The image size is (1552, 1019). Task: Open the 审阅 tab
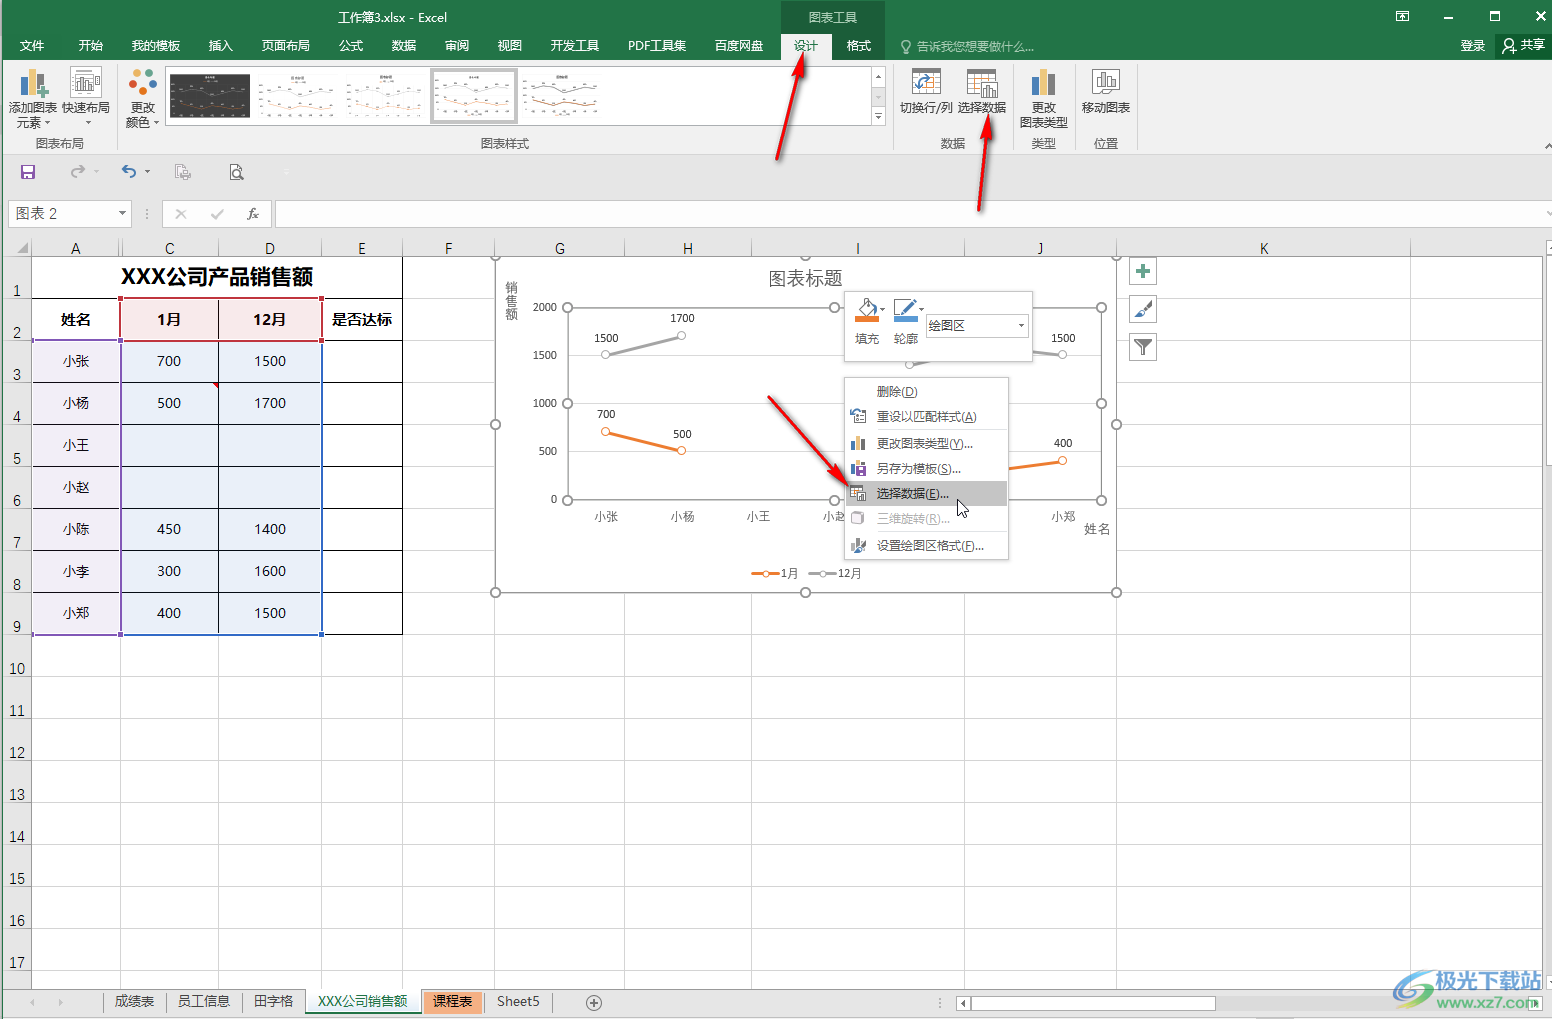coord(457,46)
